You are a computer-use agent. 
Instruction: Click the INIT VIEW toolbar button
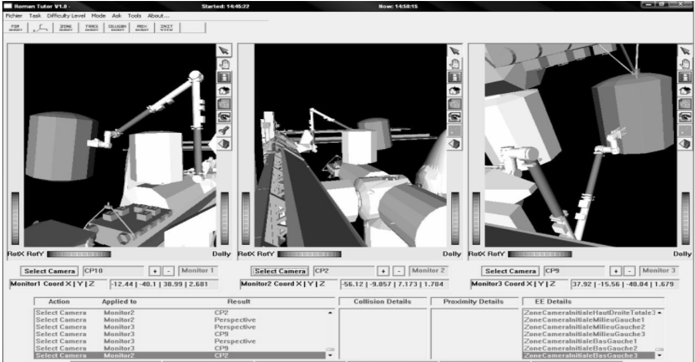(x=167, y=27)
